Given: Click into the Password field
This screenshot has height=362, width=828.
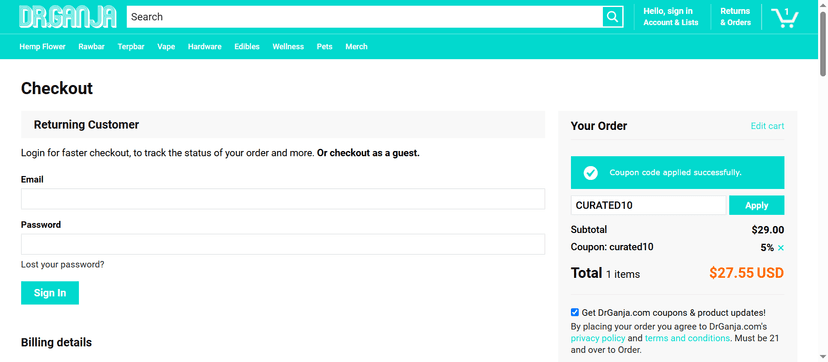Looking at the screenshot, I should [283, 244].
